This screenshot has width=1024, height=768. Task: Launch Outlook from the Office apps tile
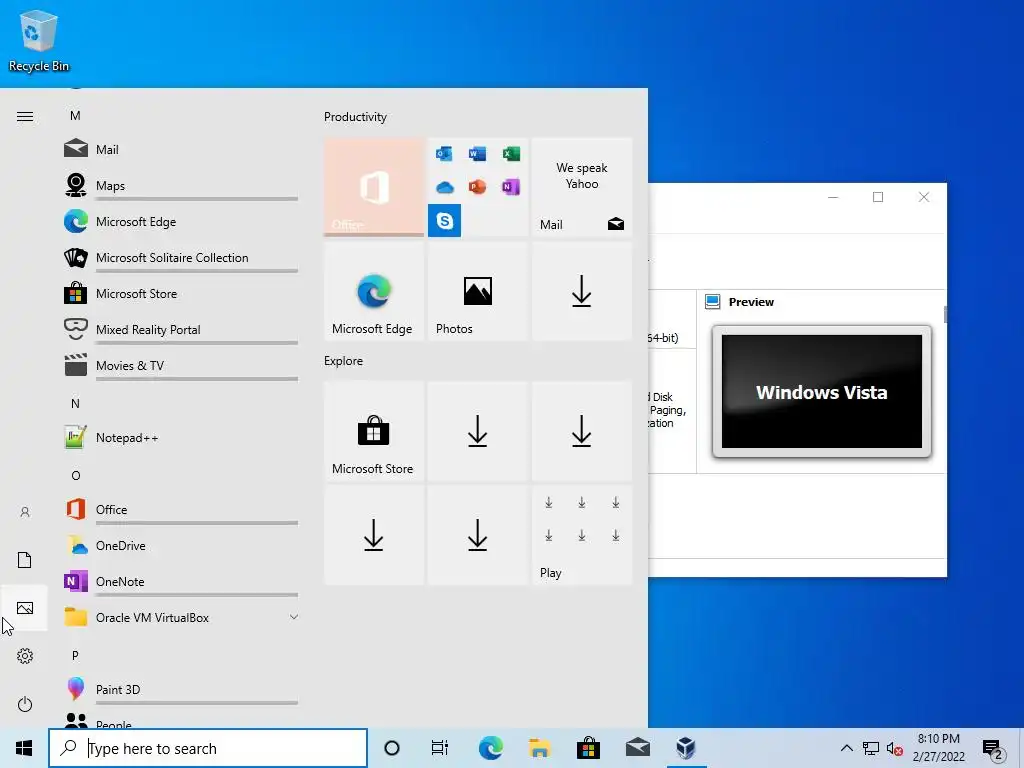click(444, 153)
